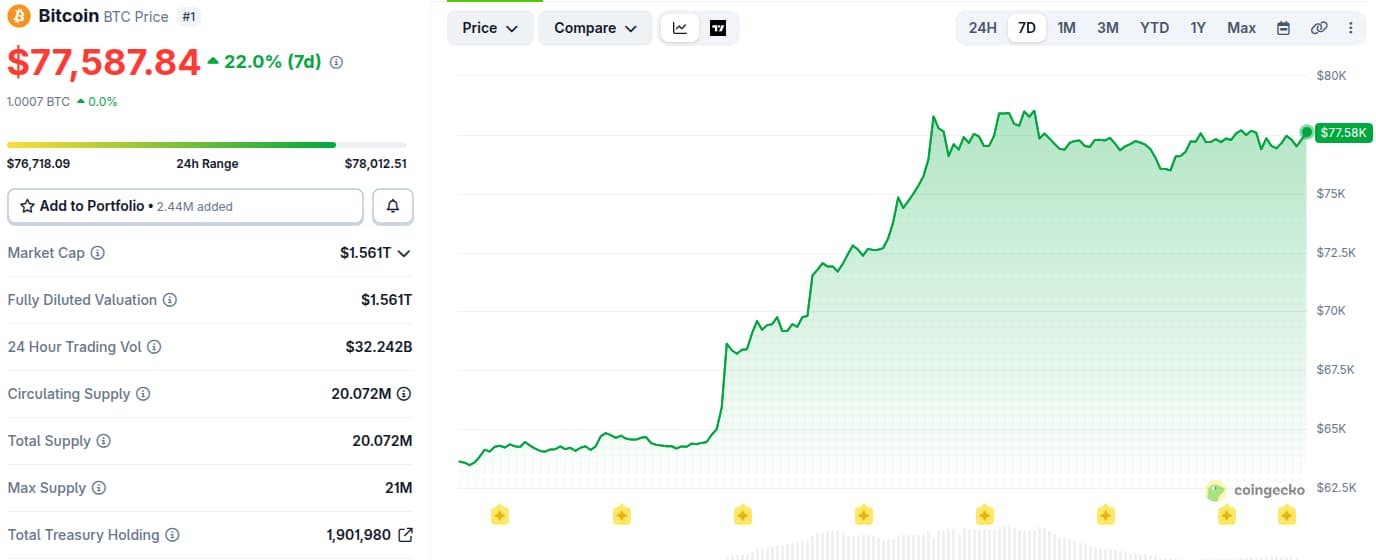Select the 1Y time range
The image size is (1376, 560).
(x=1198, y=28)
